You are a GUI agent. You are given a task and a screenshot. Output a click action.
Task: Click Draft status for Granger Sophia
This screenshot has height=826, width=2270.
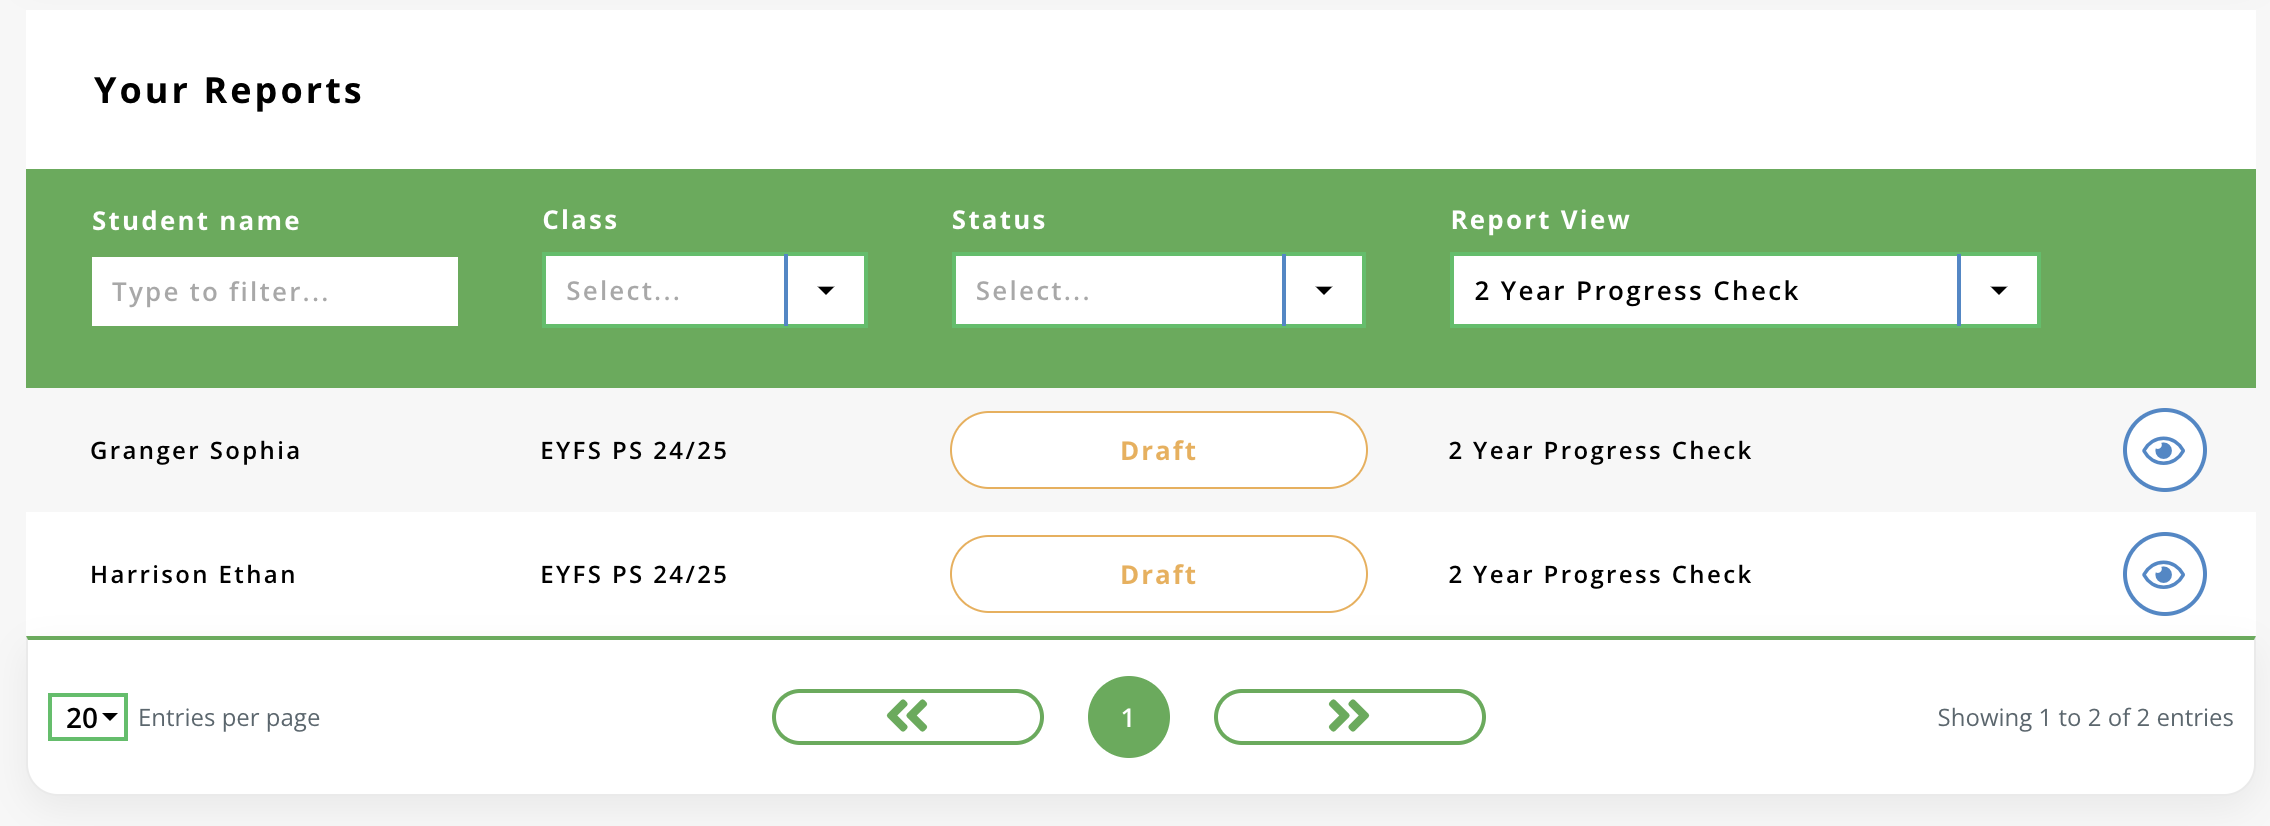pos(1158,450)
